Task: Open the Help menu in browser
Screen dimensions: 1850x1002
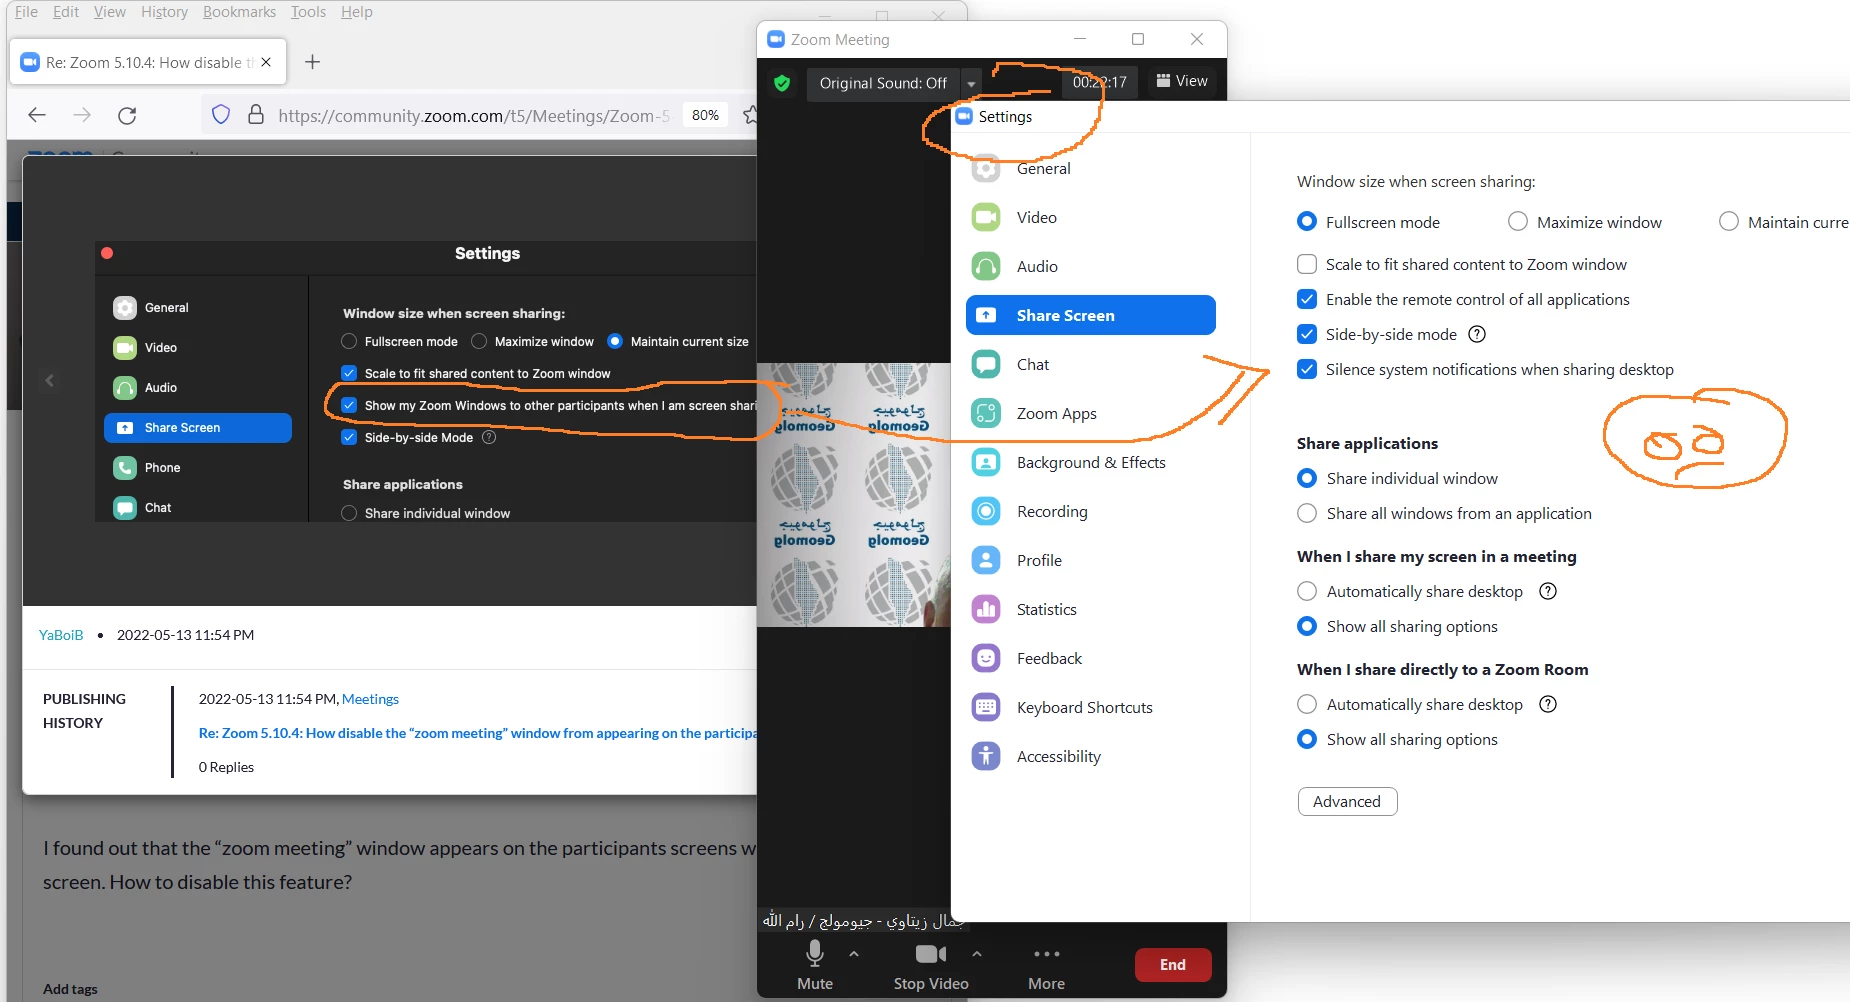Action: pos(356,12)
